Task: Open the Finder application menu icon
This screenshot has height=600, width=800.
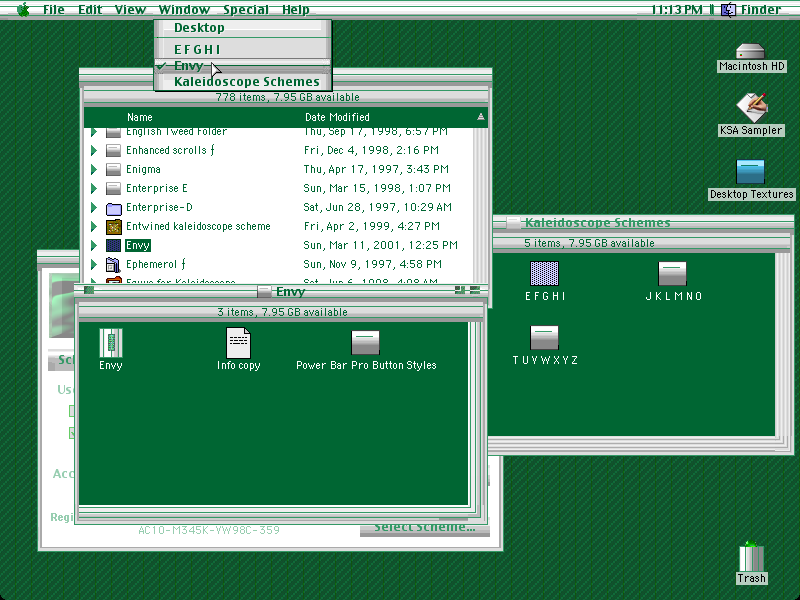Action: pos(728,9)
